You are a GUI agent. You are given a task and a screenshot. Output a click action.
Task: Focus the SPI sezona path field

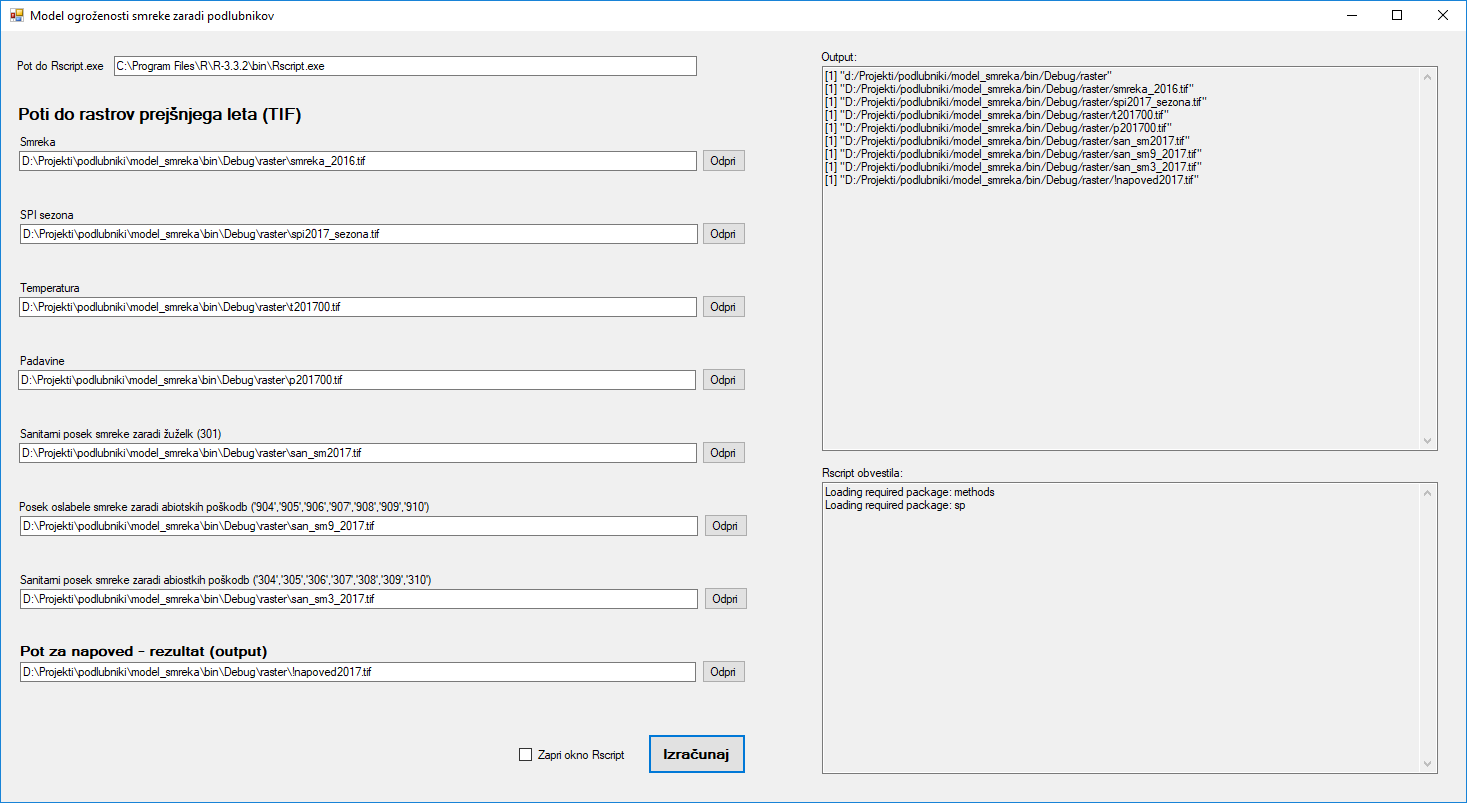[358, 234]
